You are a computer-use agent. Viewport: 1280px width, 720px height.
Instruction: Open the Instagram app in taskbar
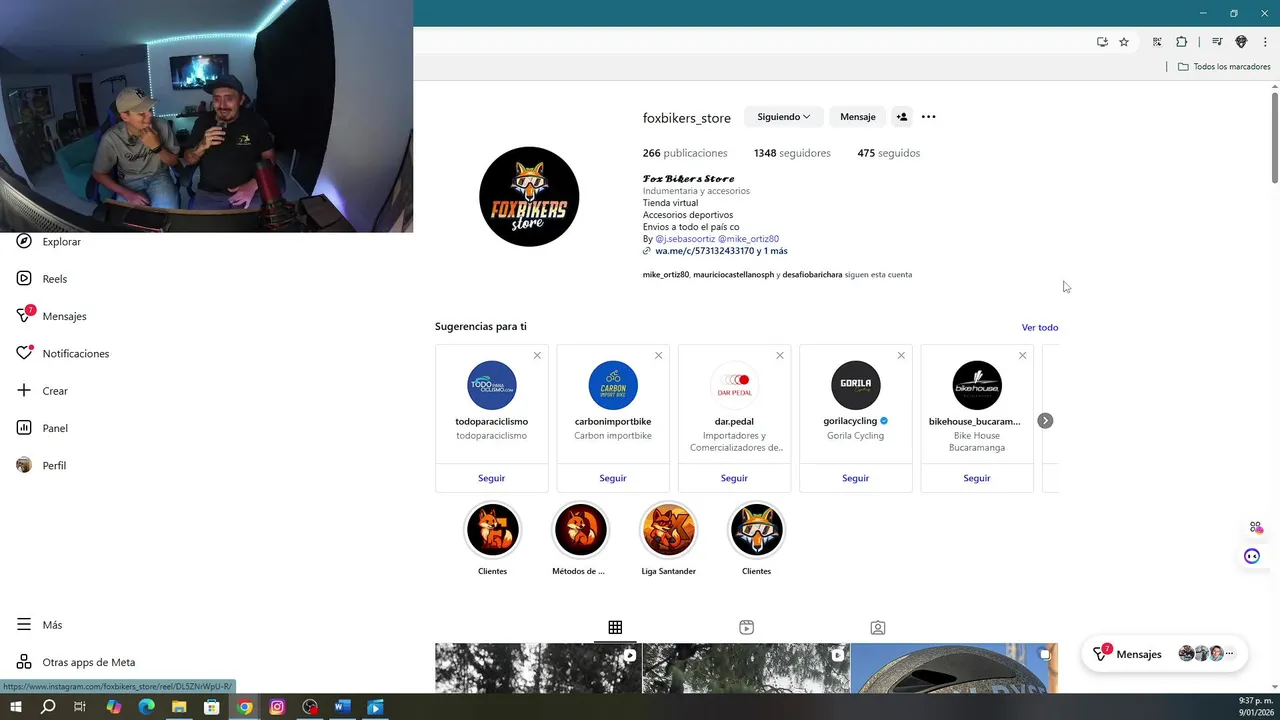click(277, 707)
